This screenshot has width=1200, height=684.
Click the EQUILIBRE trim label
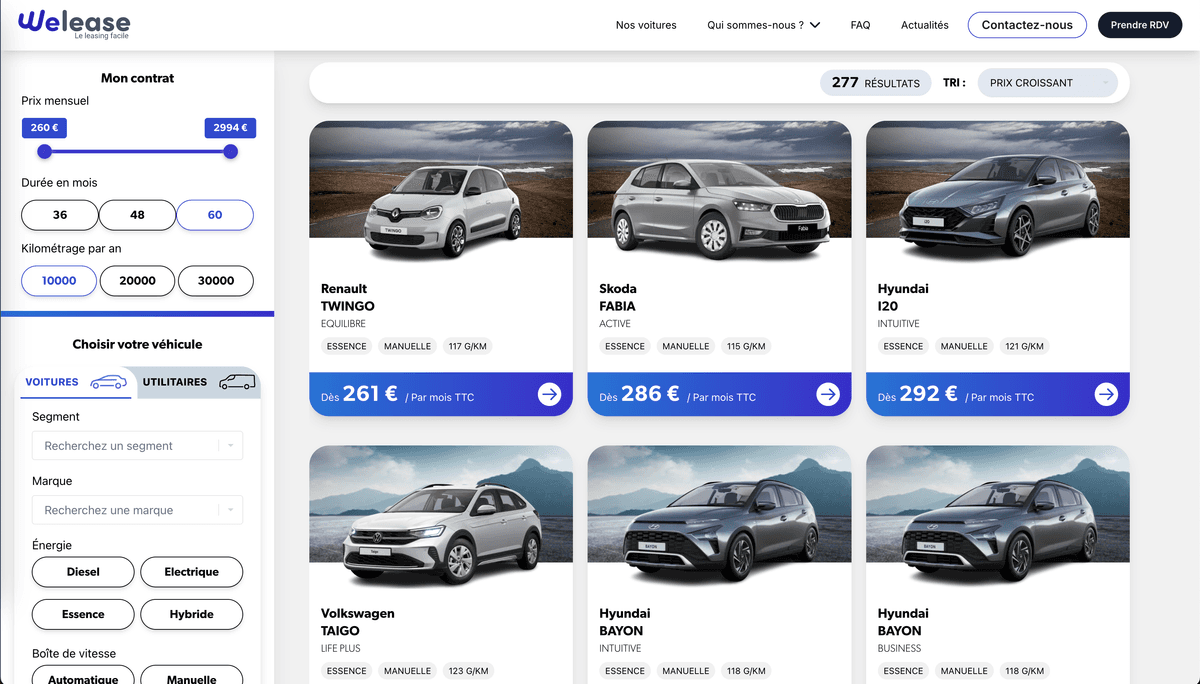(343, 324)
